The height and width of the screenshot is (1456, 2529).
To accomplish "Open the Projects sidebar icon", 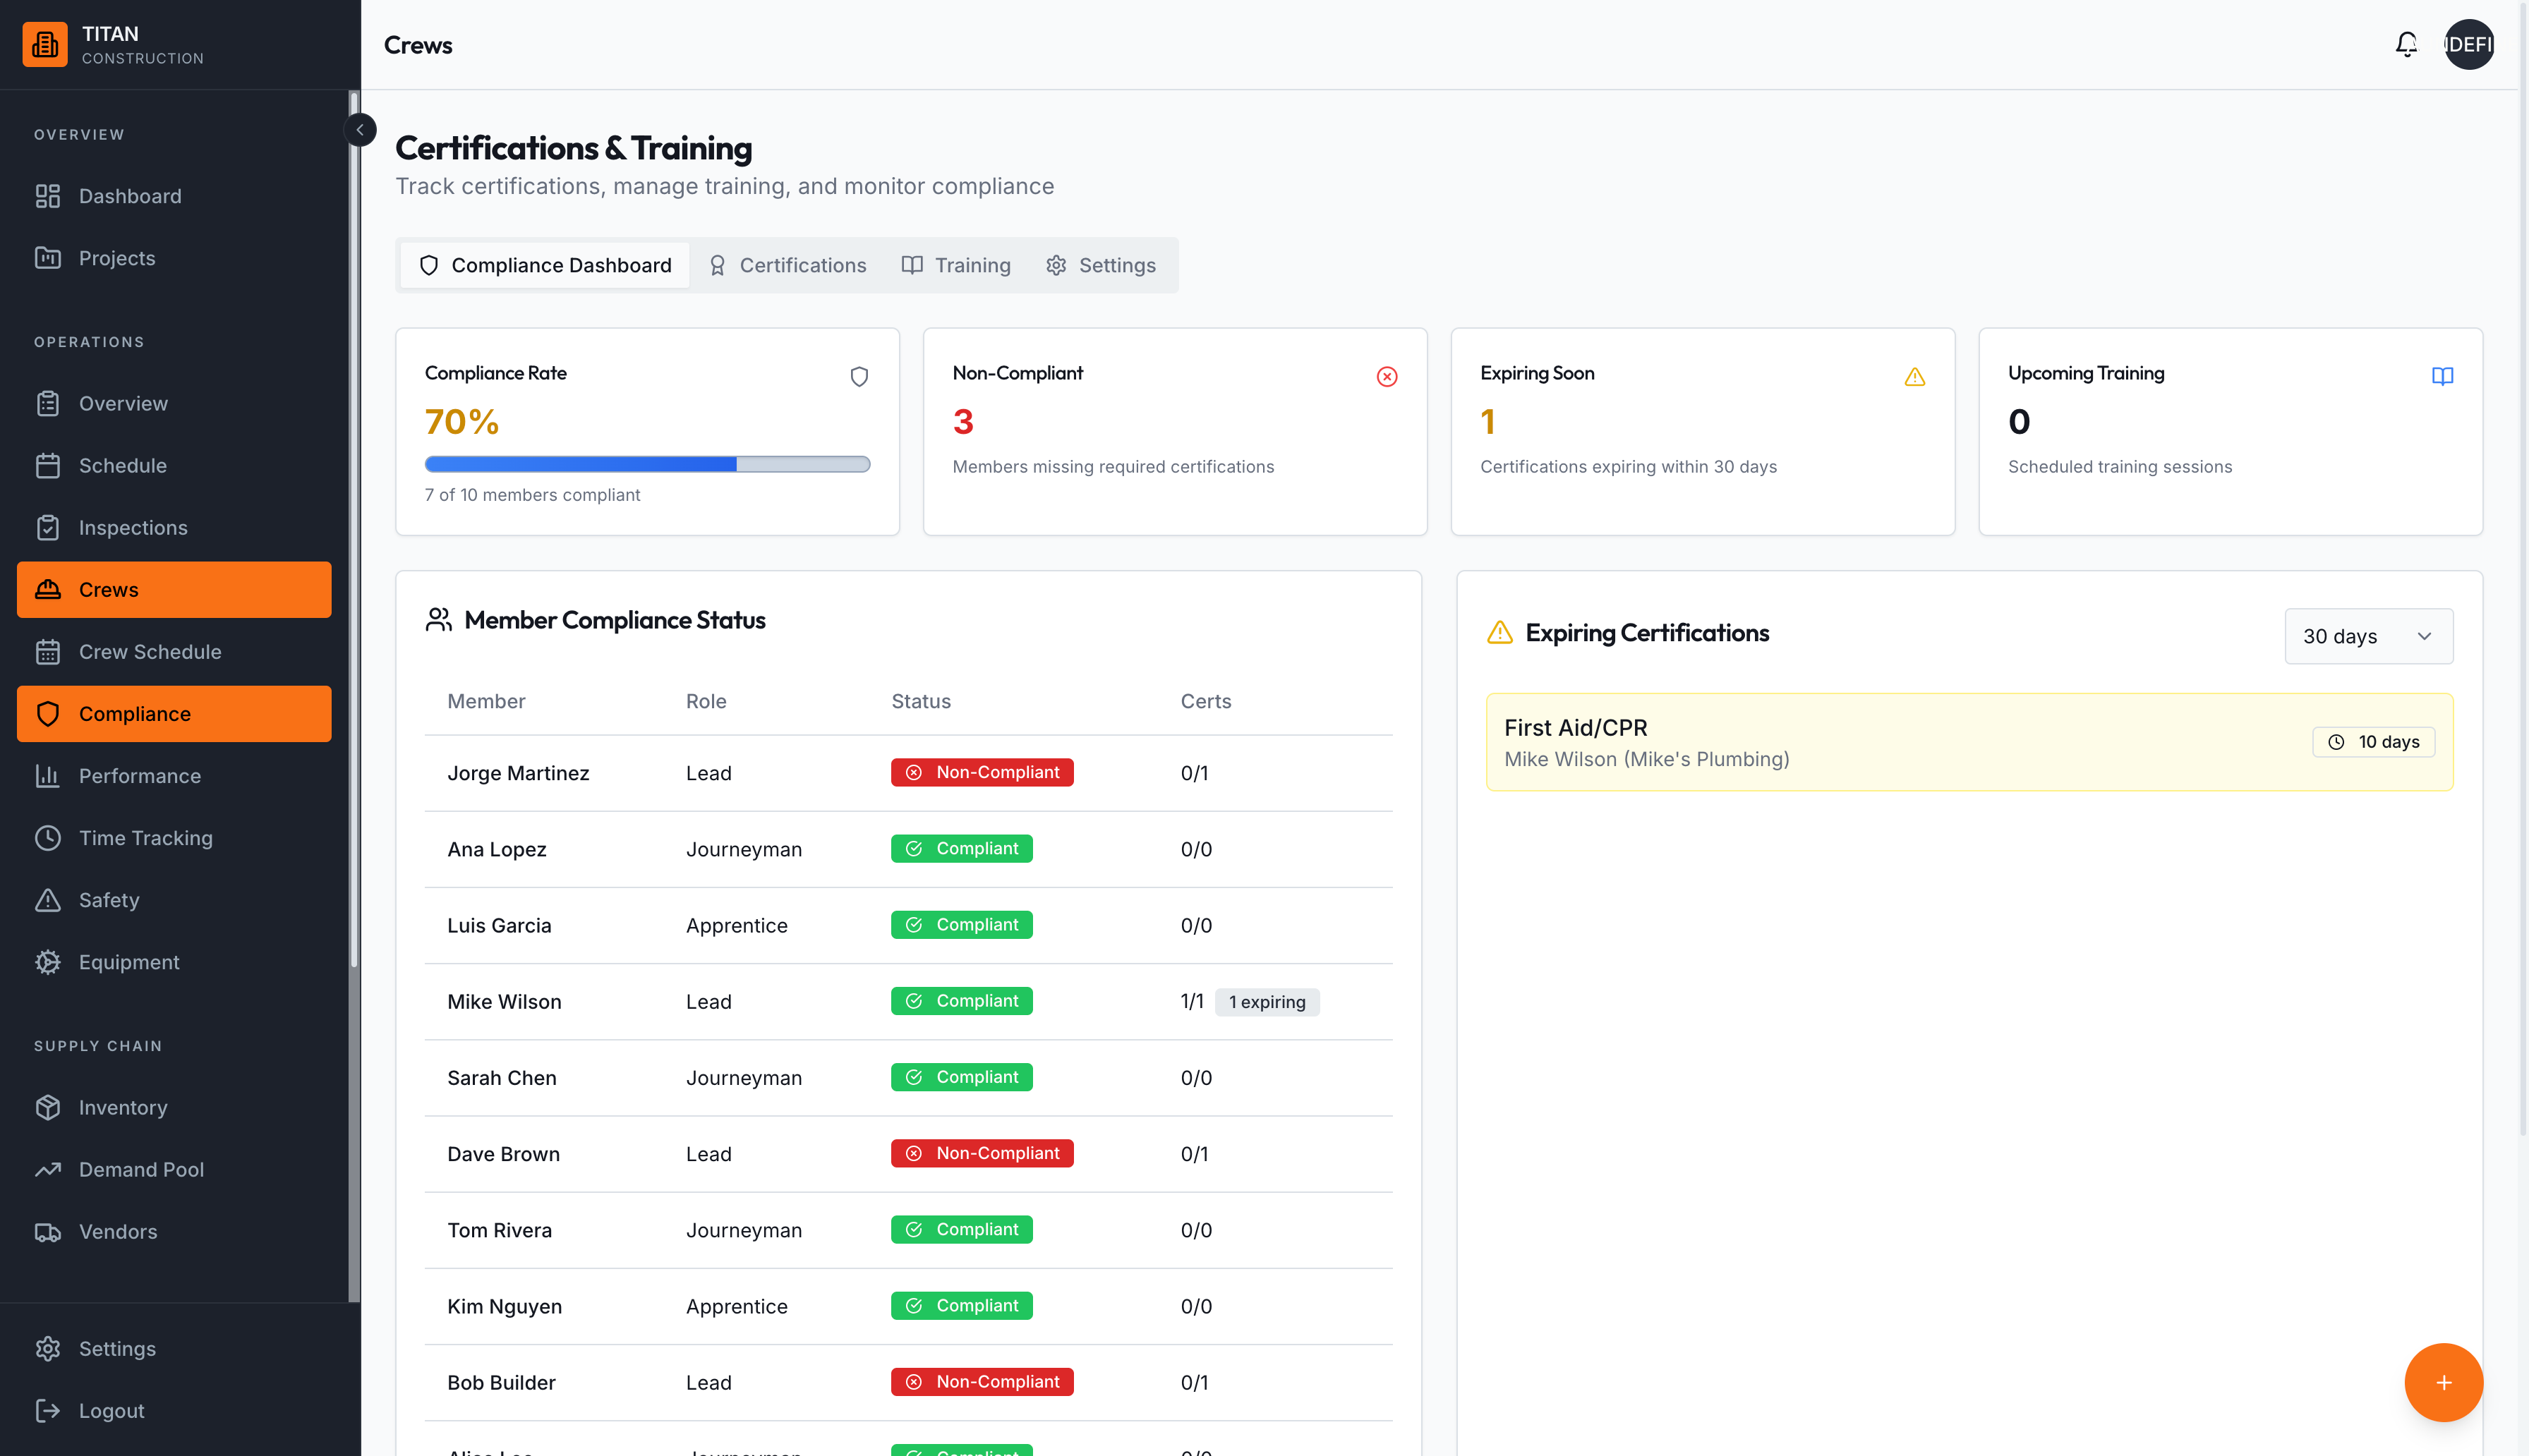I will (48, 258).
